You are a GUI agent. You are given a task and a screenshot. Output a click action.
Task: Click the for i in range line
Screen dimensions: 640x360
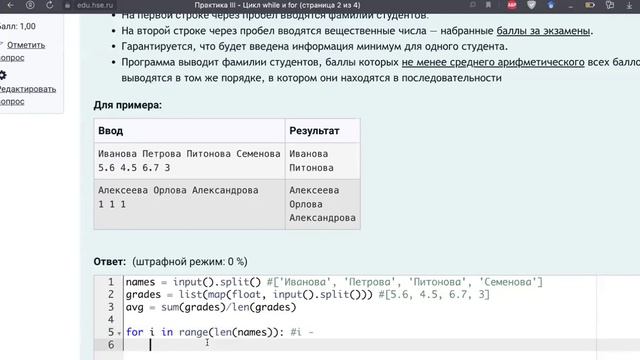coord(220,332)
